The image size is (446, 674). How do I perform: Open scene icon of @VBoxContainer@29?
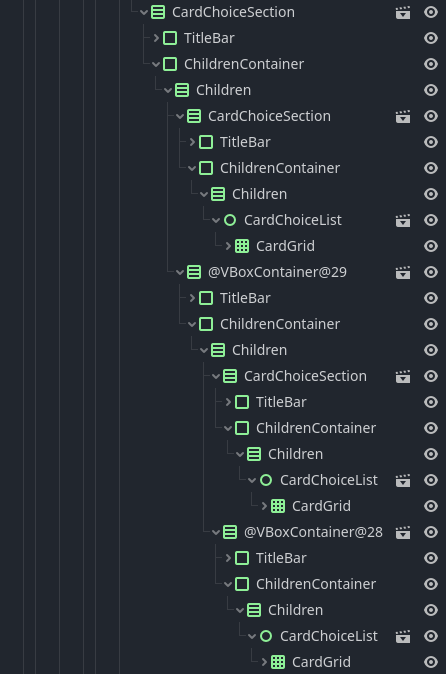click(403, 273)
